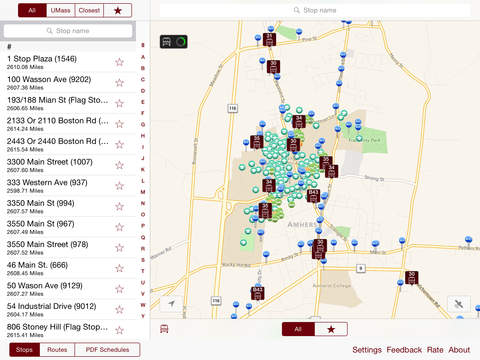
Task: Toggle star for 333 Western Ave
Action: tap(119, 186)
